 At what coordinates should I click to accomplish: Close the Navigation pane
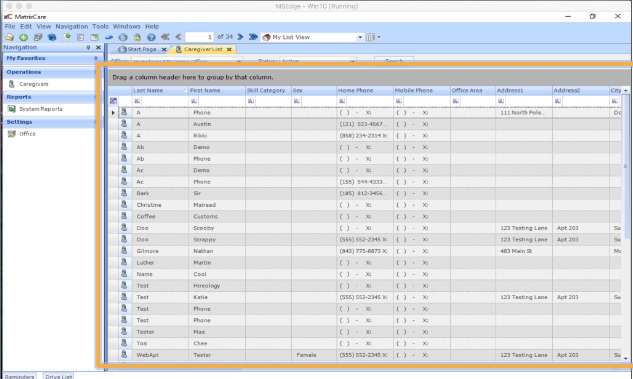tap(98, 47)
